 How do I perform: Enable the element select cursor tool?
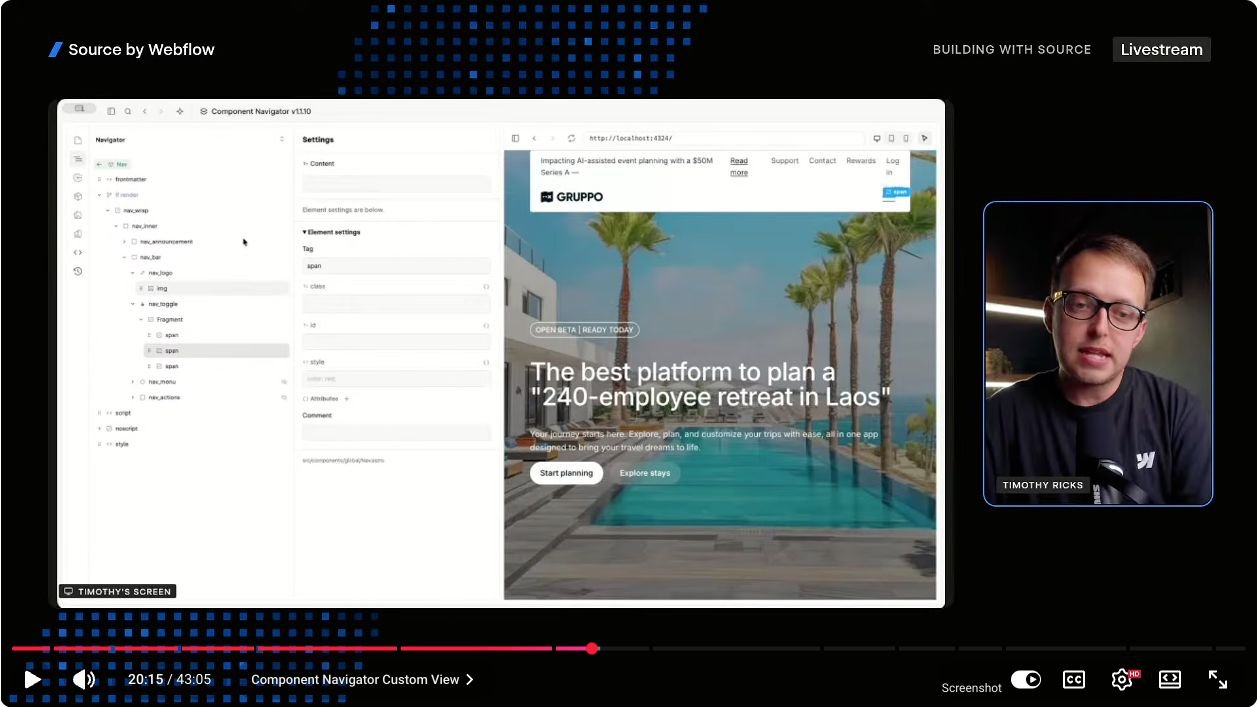[x=924, y=138]
